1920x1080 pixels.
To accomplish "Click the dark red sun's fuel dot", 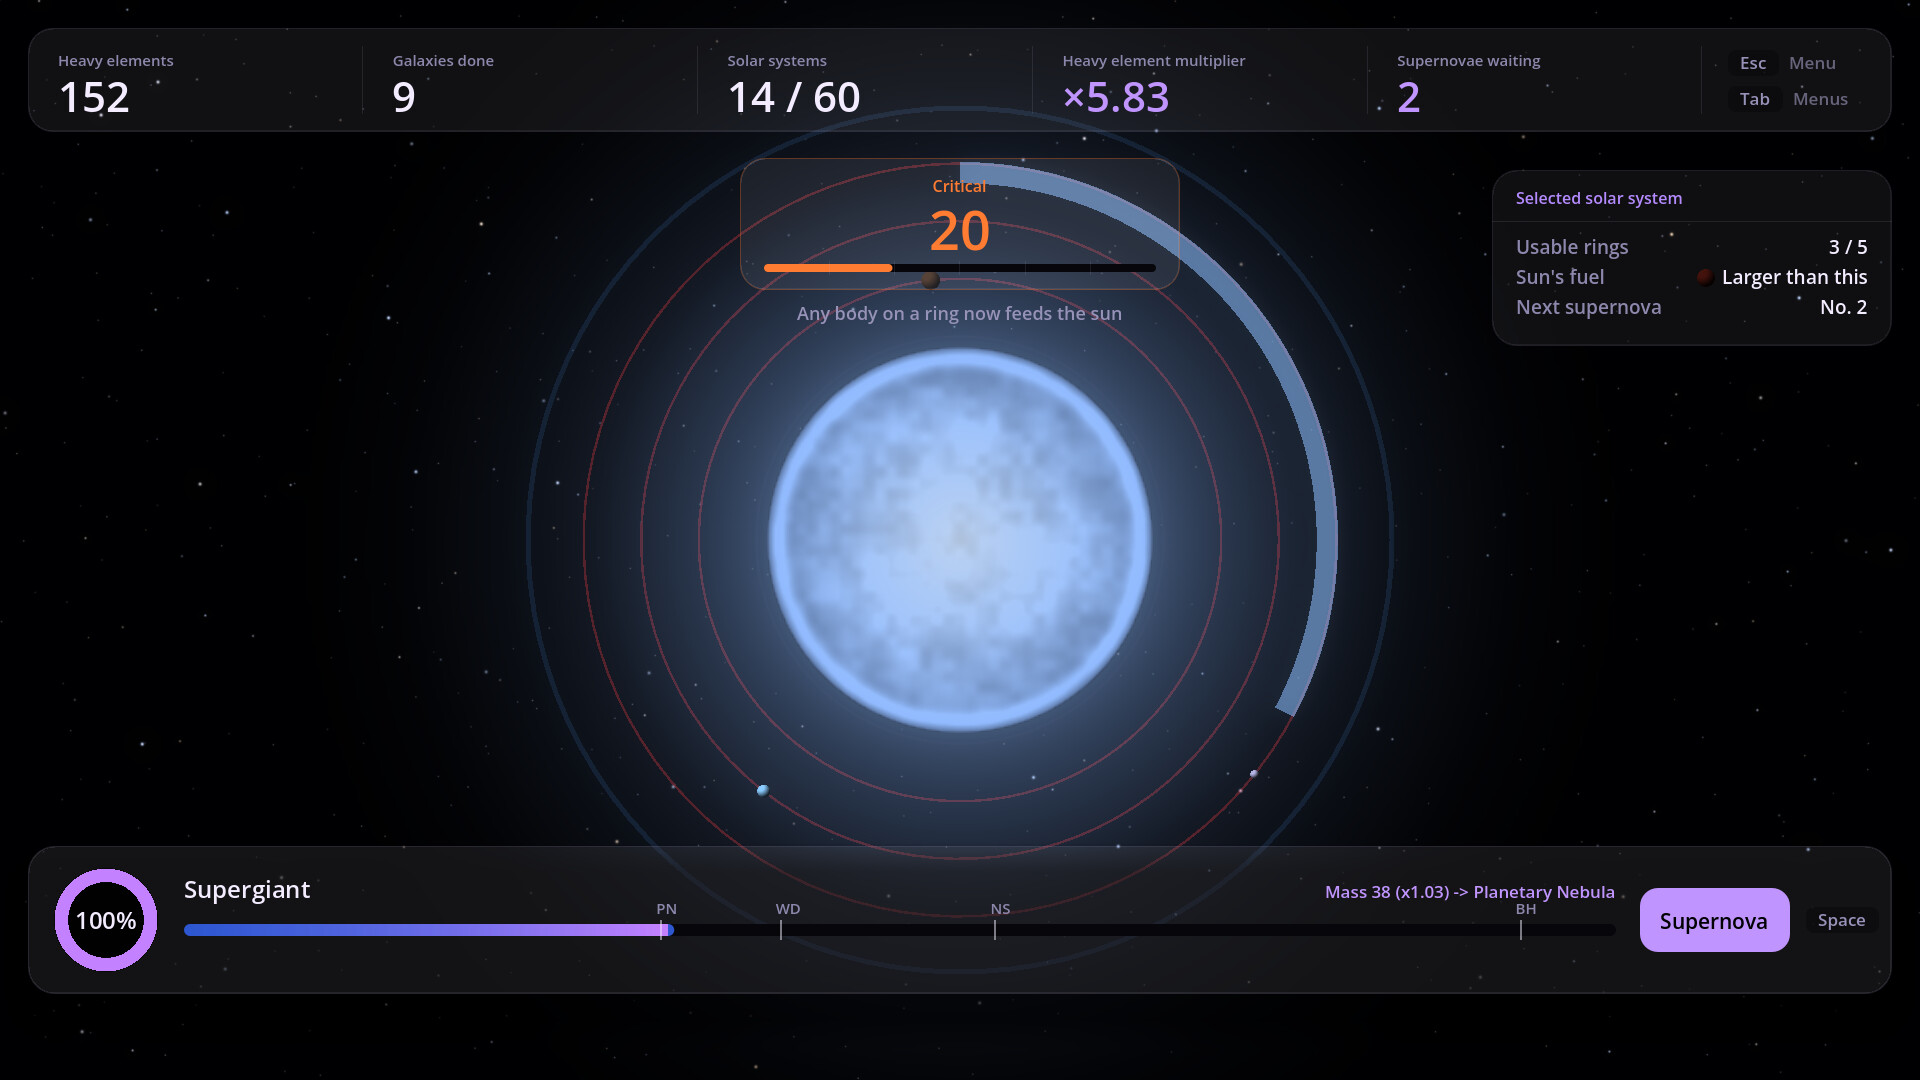I will tap(1705, 277).
